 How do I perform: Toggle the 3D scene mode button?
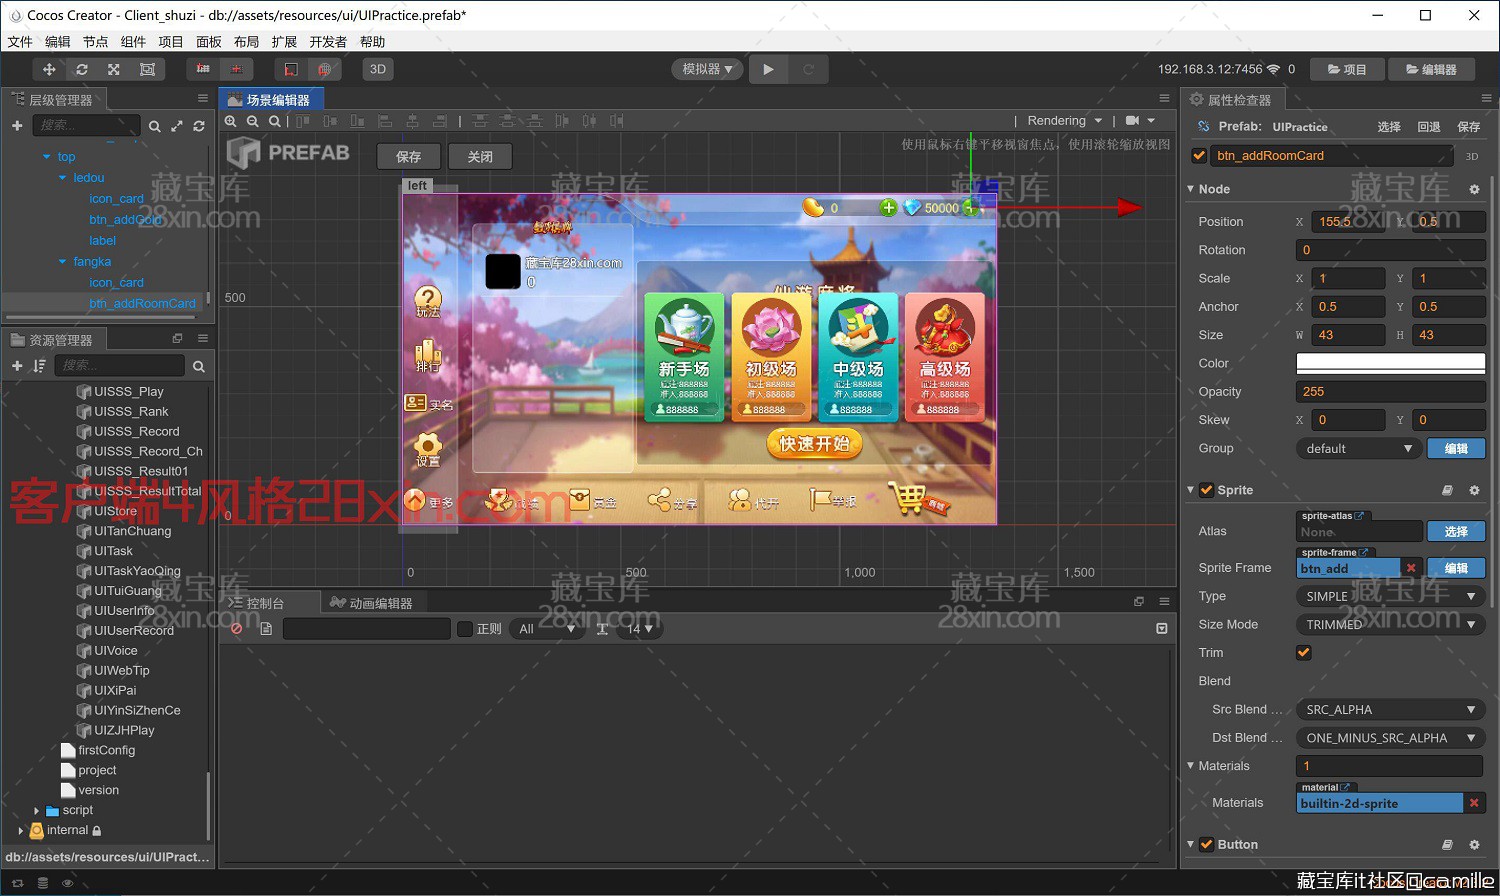(x=377, y=69)
